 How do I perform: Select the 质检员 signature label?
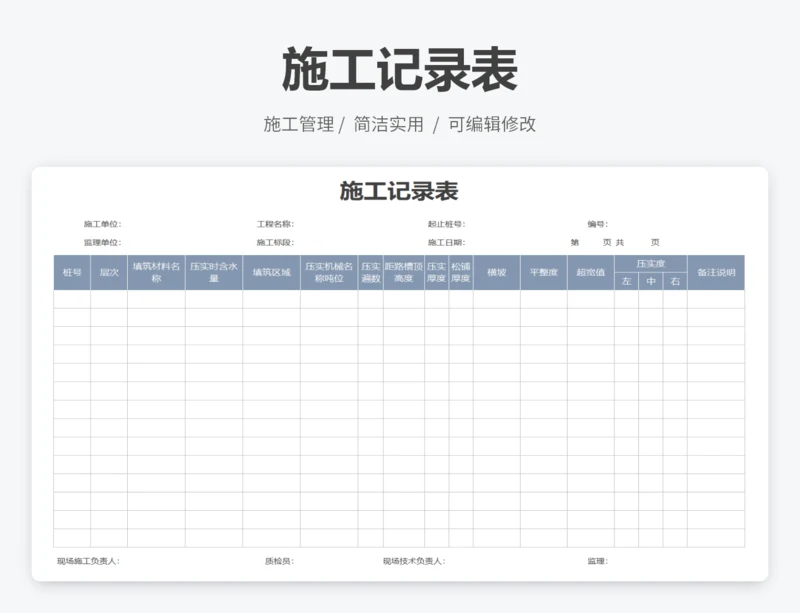point(279,561)
